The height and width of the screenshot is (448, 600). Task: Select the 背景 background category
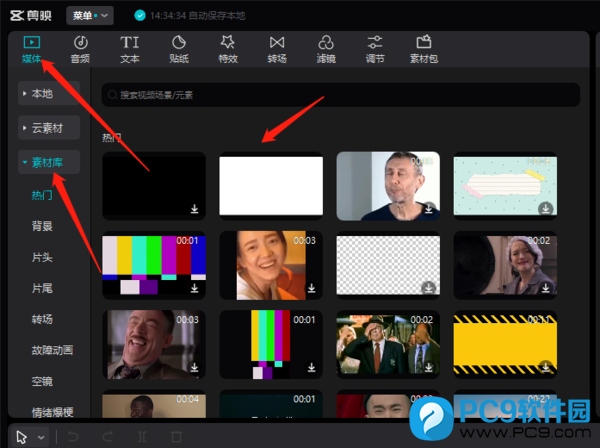pos(42,226)
